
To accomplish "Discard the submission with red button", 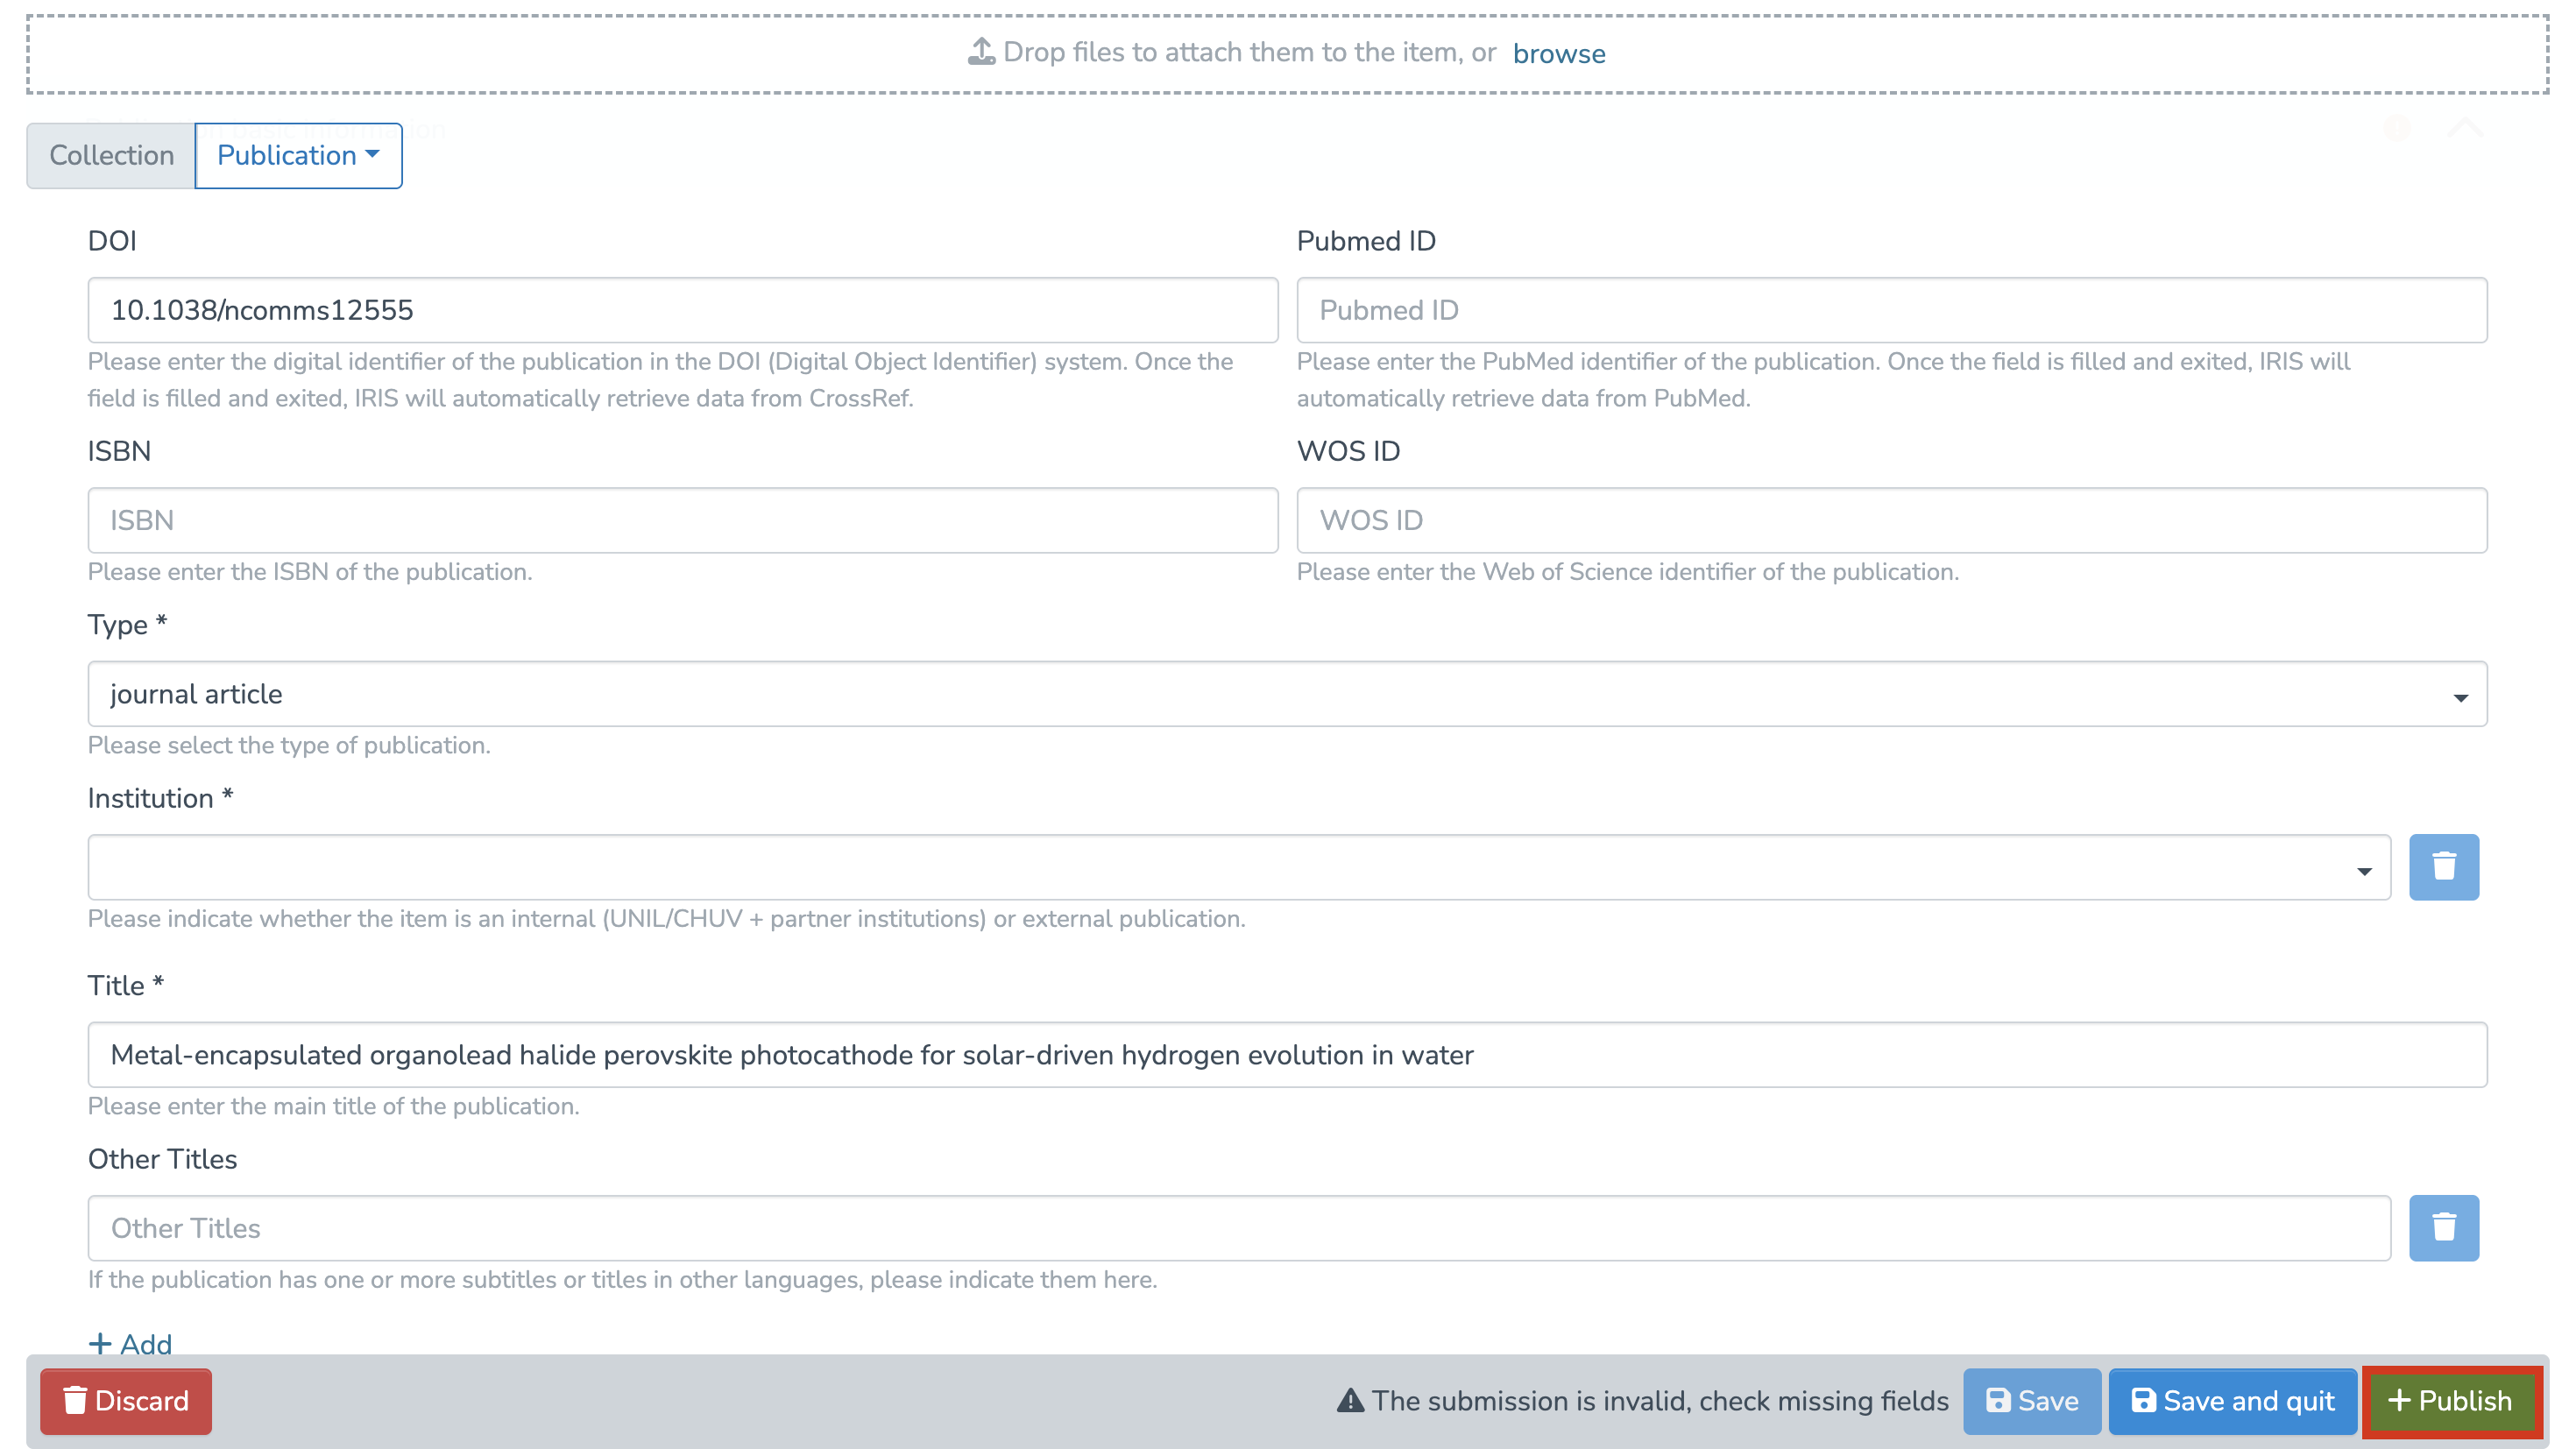I will 126,1400.
